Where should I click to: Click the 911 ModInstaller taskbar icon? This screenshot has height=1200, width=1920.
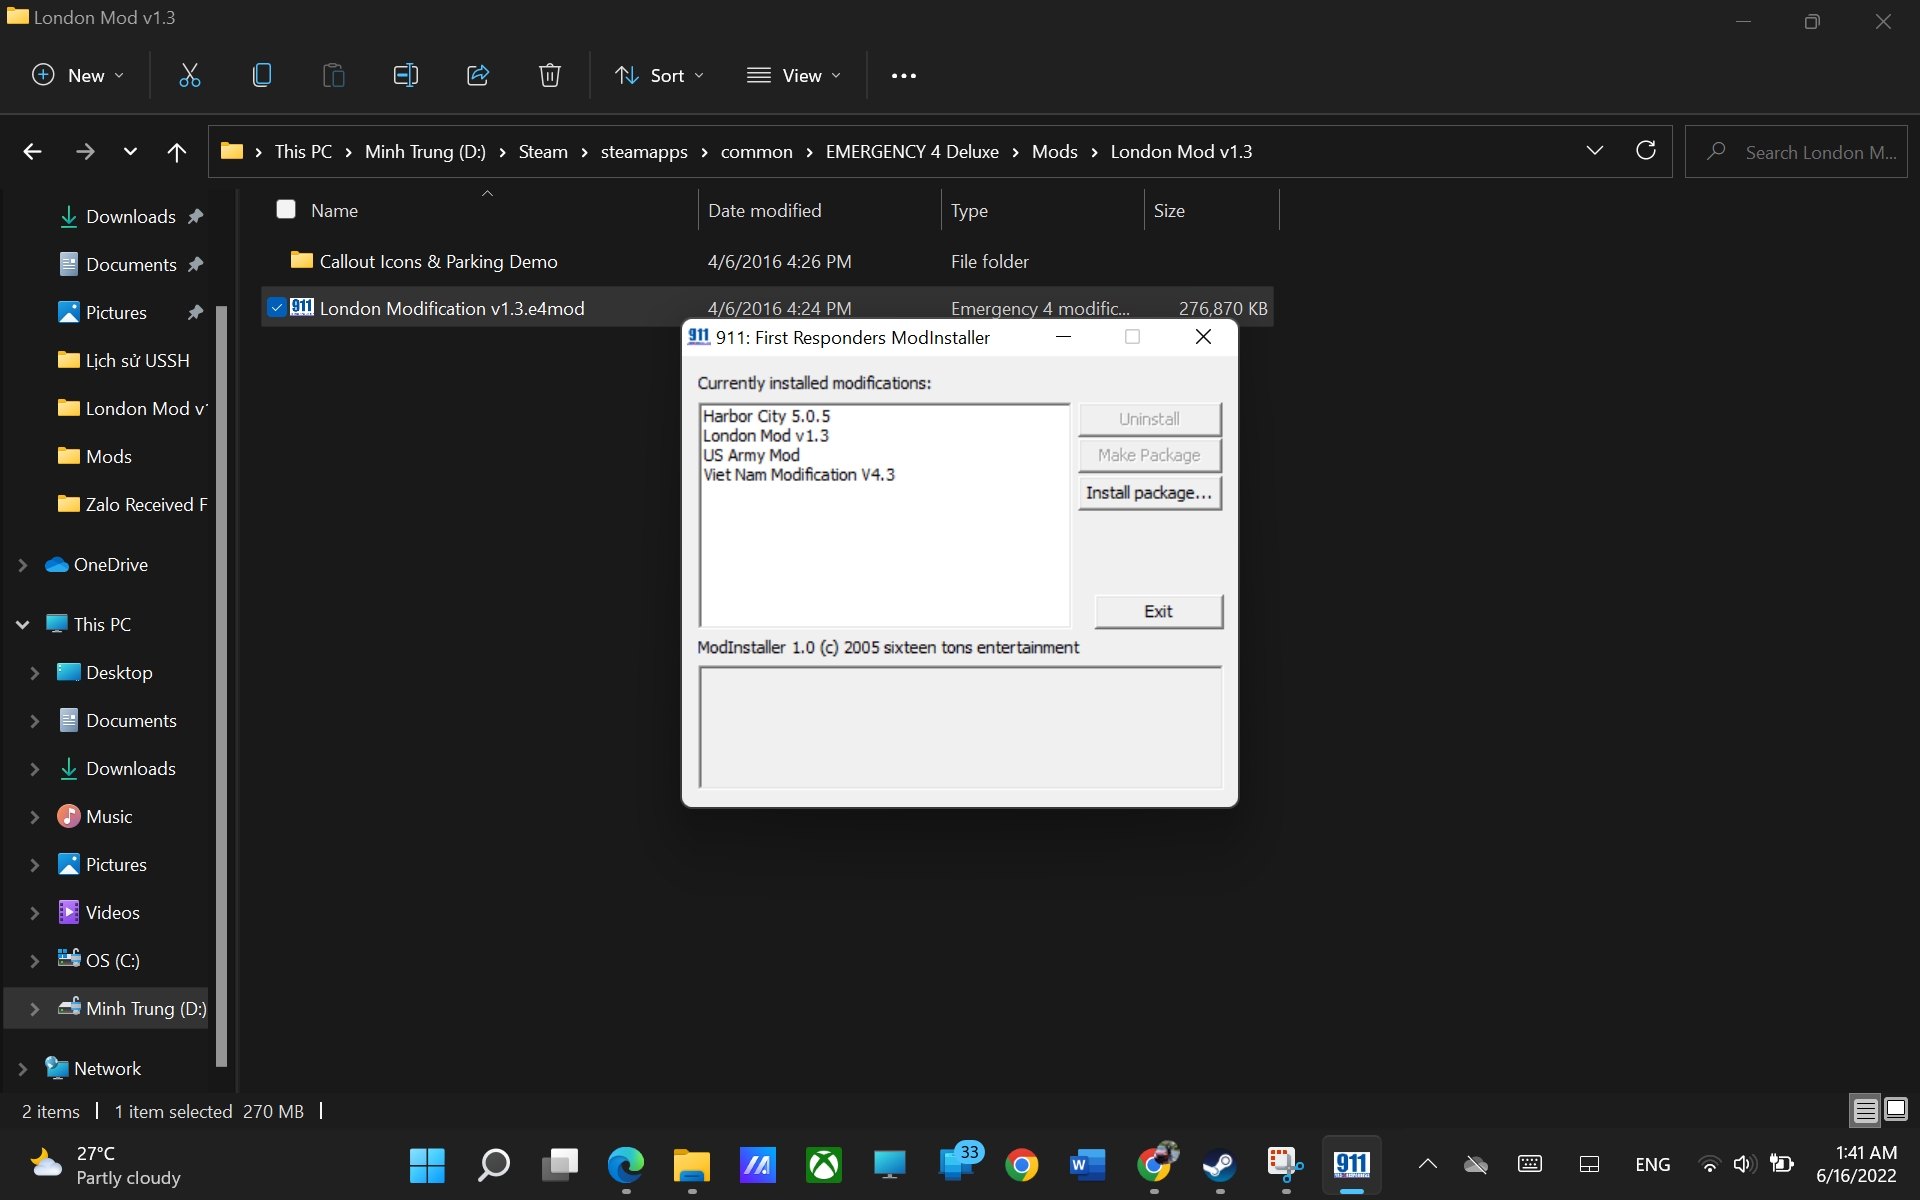(x=1351, y=1165)
